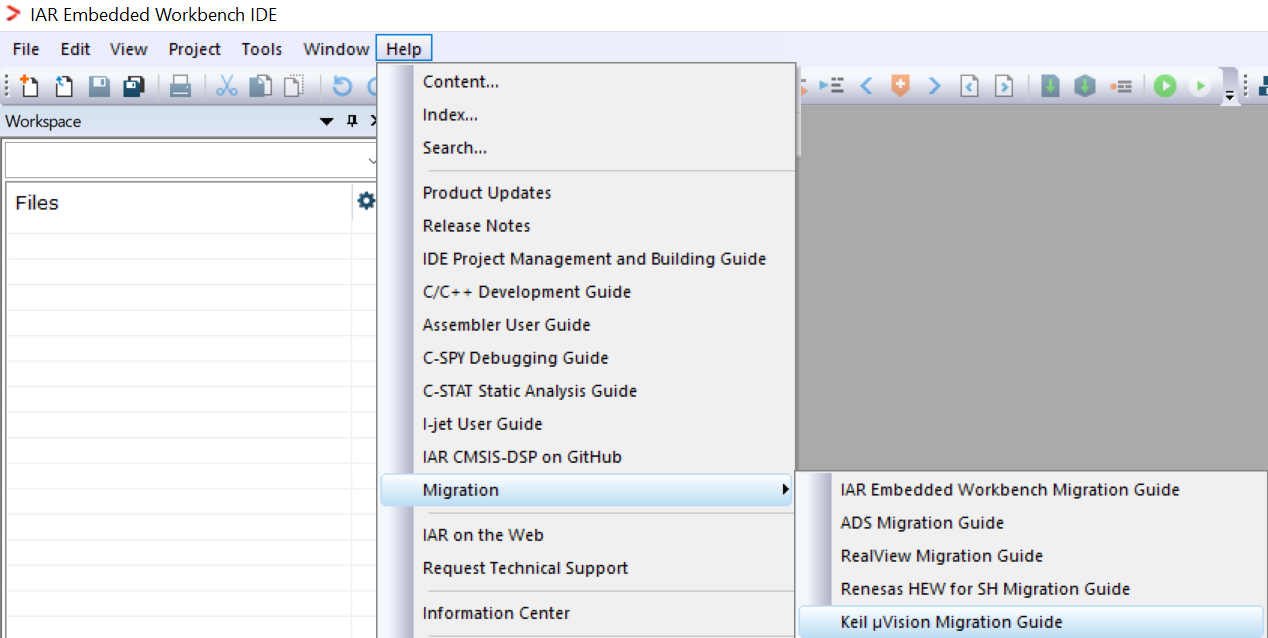Click the Compile icon with green arrow
This screenshot has height=638, width=1268.
click(1050, 87)
